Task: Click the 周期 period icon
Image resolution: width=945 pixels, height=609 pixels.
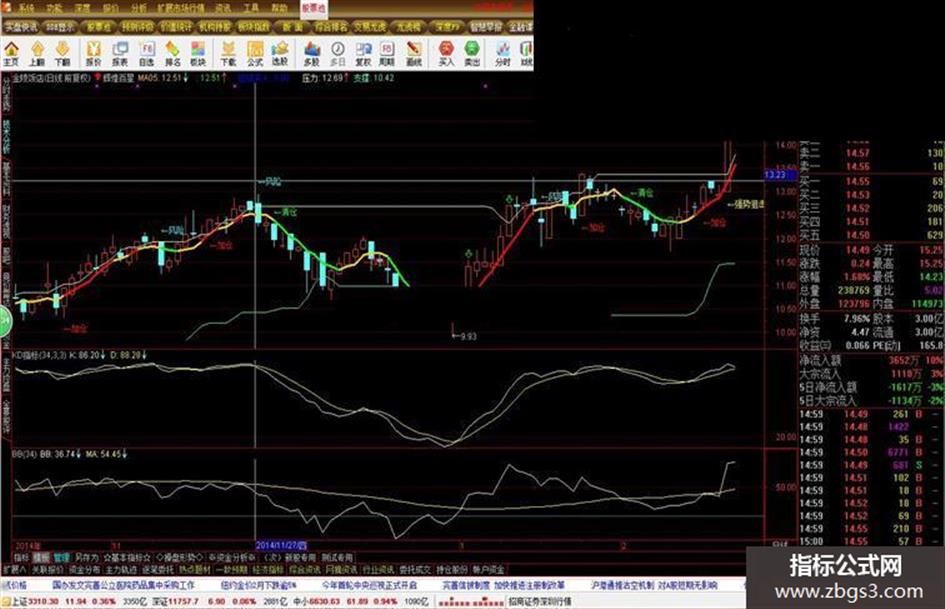Action: (x=386, y=53)
